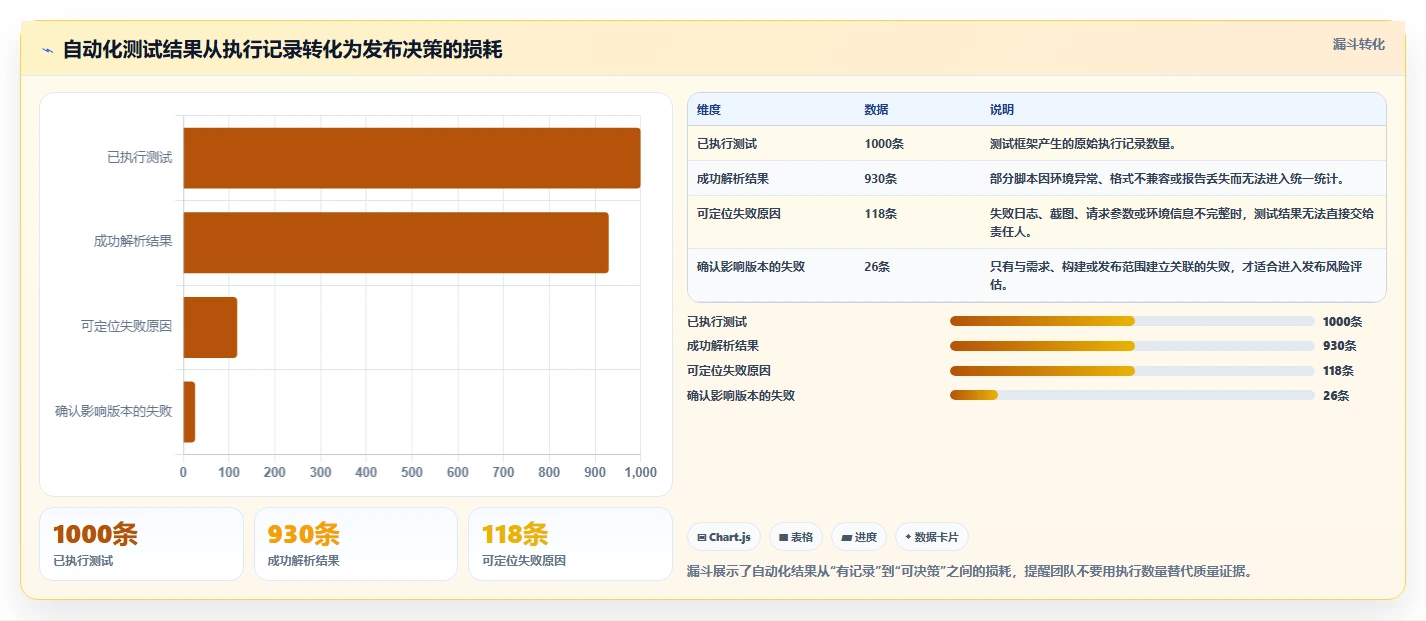Click the 数据 column header

point(877,109)
